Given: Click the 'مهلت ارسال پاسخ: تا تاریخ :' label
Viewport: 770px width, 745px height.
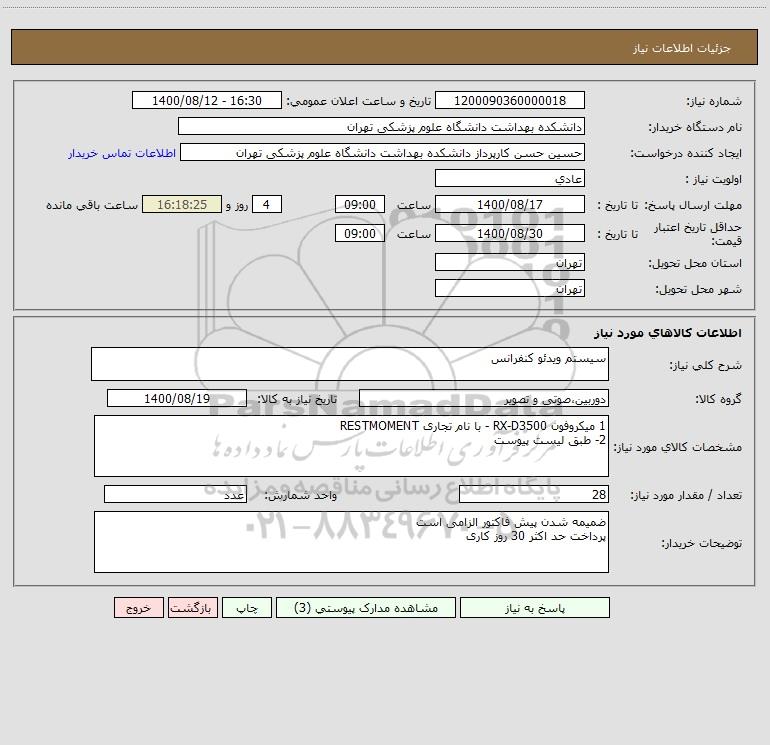Looking at the screenshot, I should [670, 205].
